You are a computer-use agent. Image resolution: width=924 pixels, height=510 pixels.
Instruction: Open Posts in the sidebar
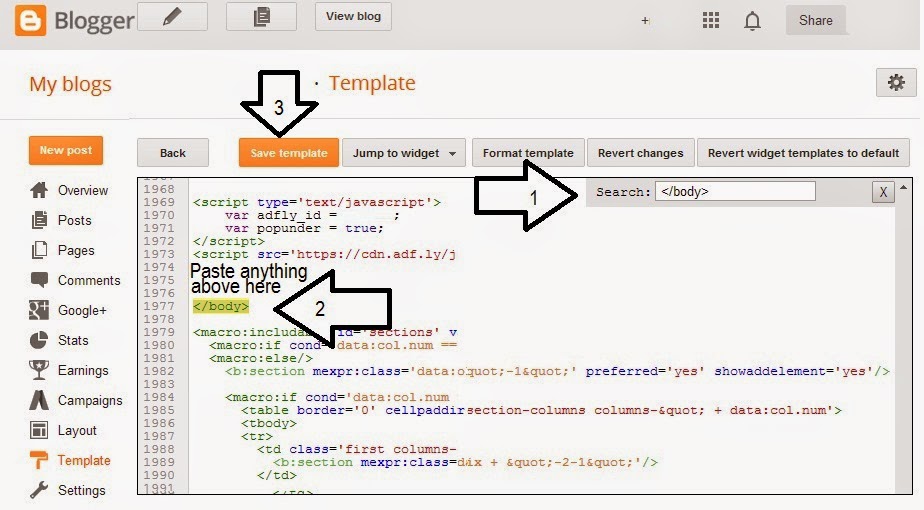tap(74, 221)
